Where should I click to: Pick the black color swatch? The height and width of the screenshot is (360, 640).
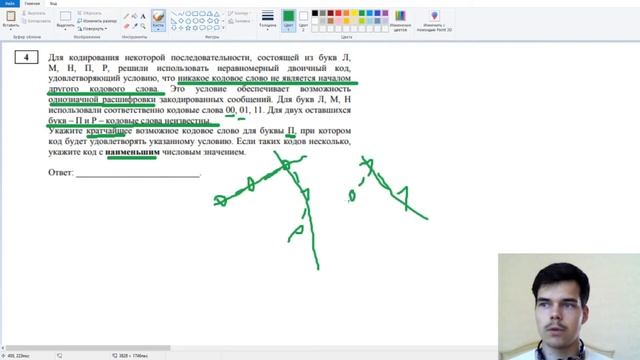pyautogui.click(x=315, y=13)
